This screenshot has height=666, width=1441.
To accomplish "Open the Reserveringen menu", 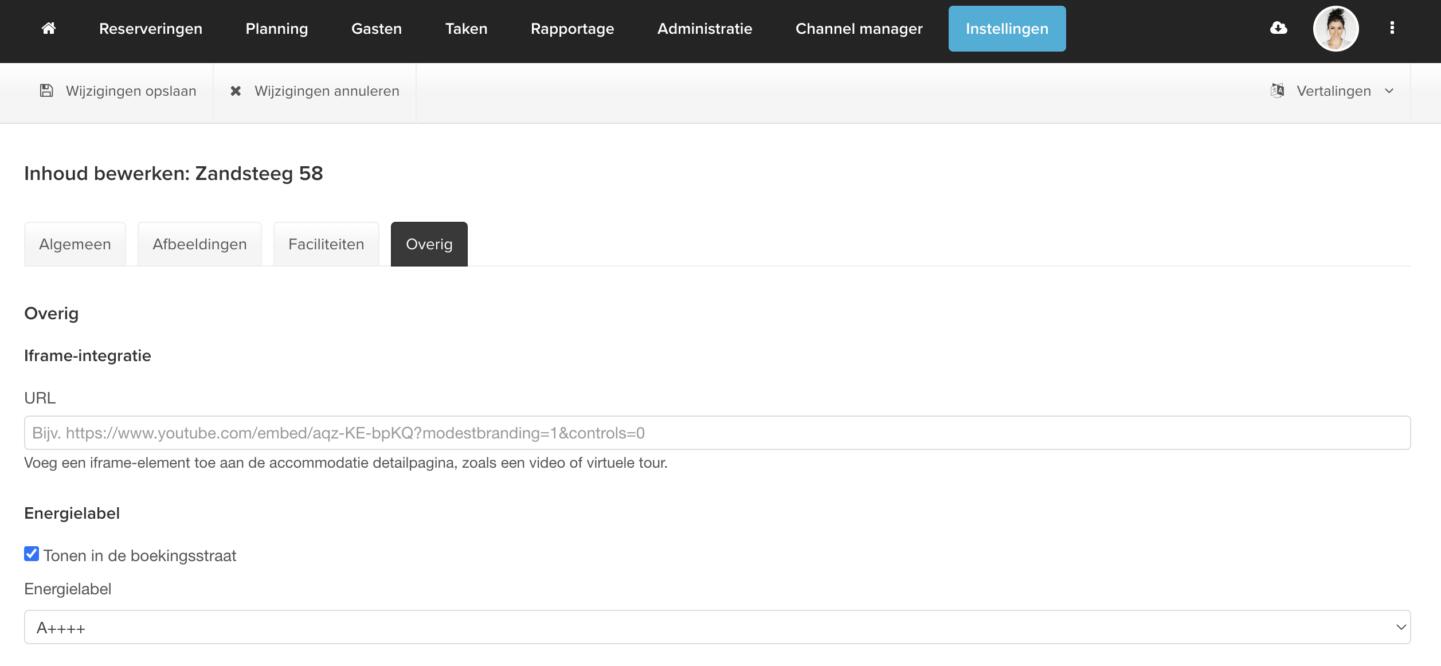I will tap(150, 28).
